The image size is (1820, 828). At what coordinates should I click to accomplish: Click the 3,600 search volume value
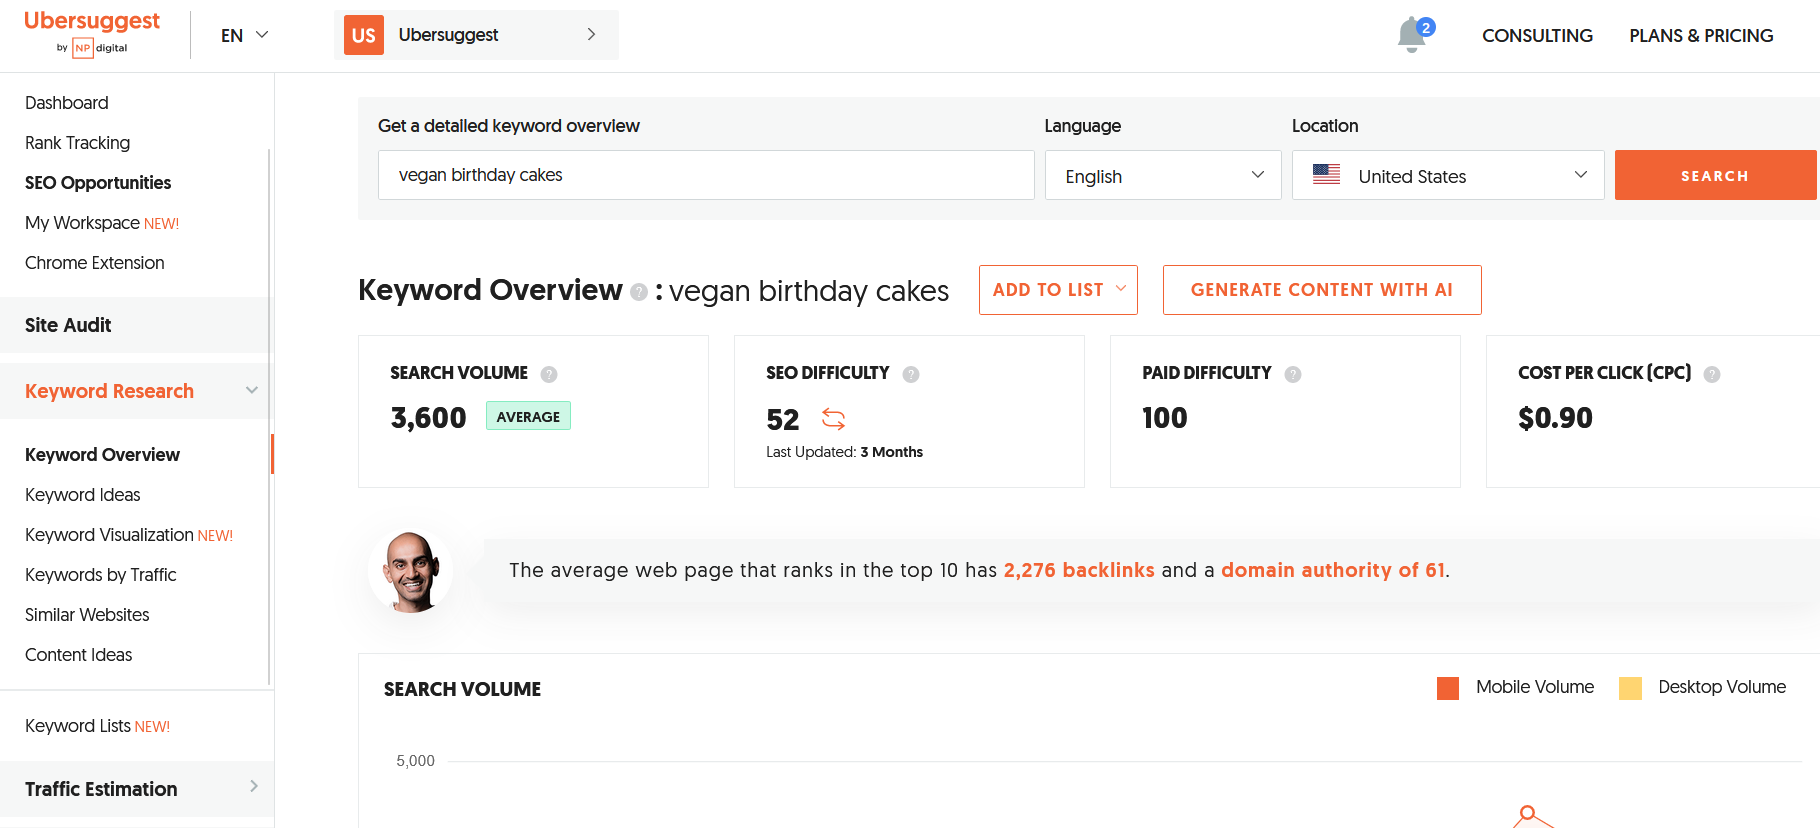click(x=428, y=418)
